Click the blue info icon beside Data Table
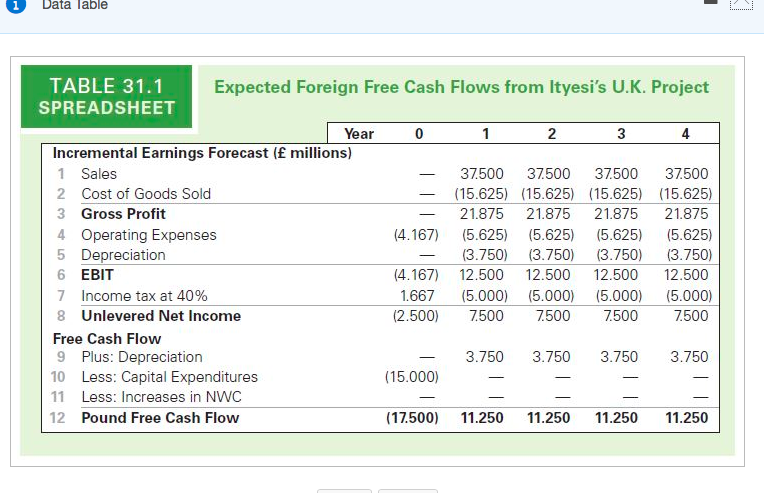The height and width of the screenshot is (493, 764). [x=16, y=6]
